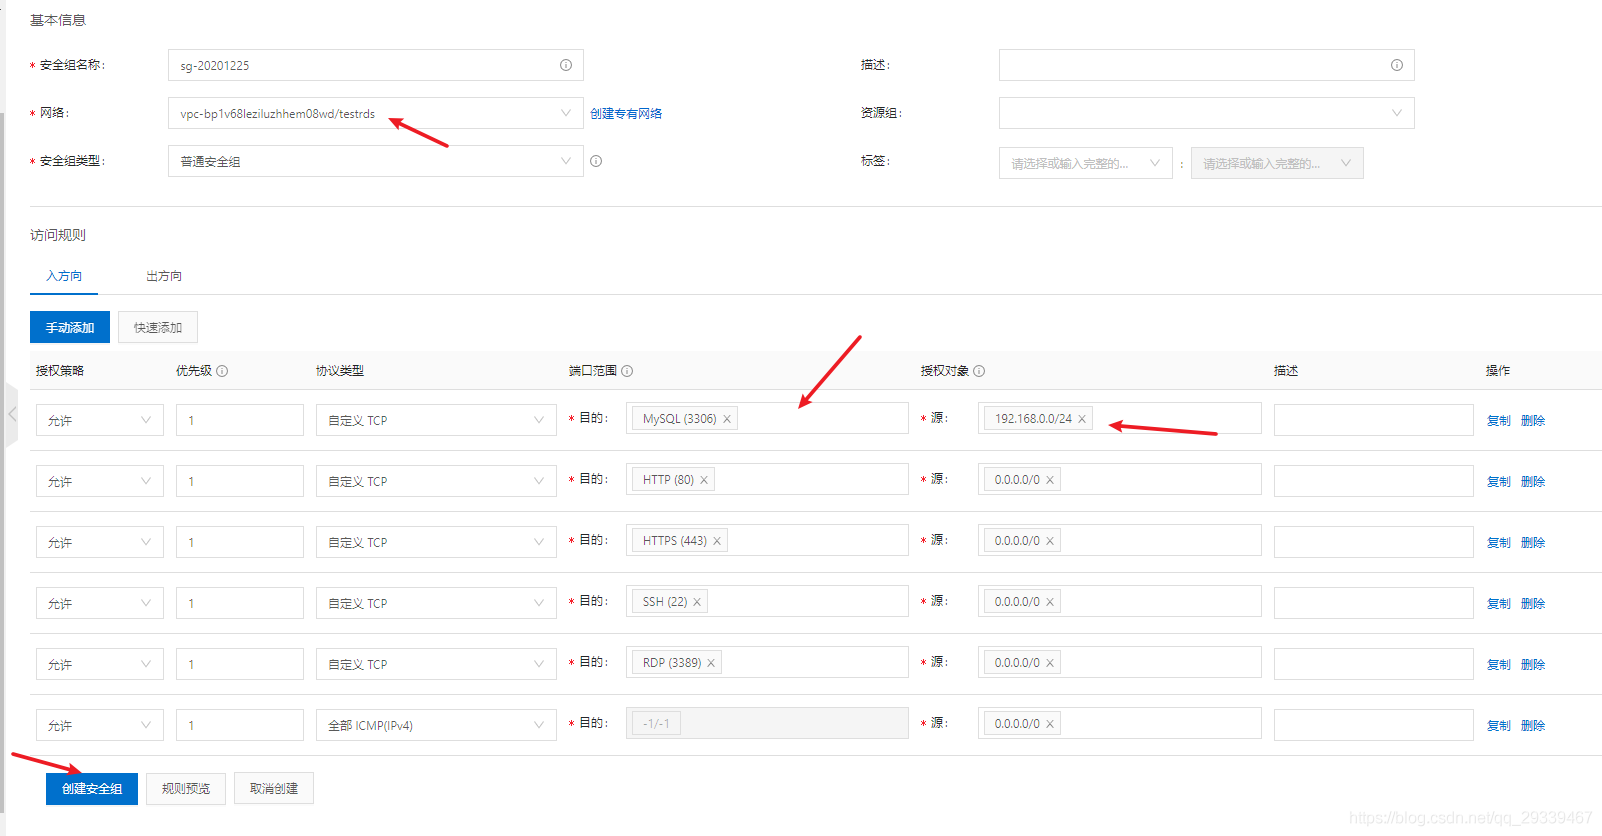This screenshot has height=836, width=1602.
Task: Click 复制 in RDP rule row
Action: [x=1499, y=664]
